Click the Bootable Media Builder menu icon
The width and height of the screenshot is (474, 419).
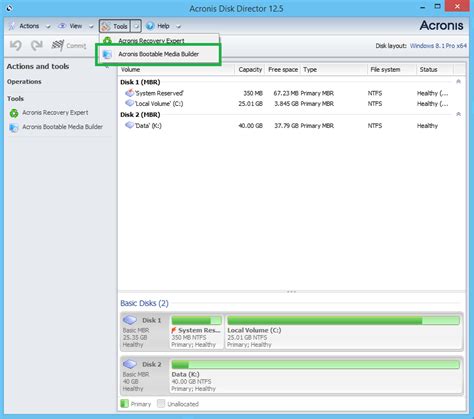pyautogui.click(x=107, y=54)
